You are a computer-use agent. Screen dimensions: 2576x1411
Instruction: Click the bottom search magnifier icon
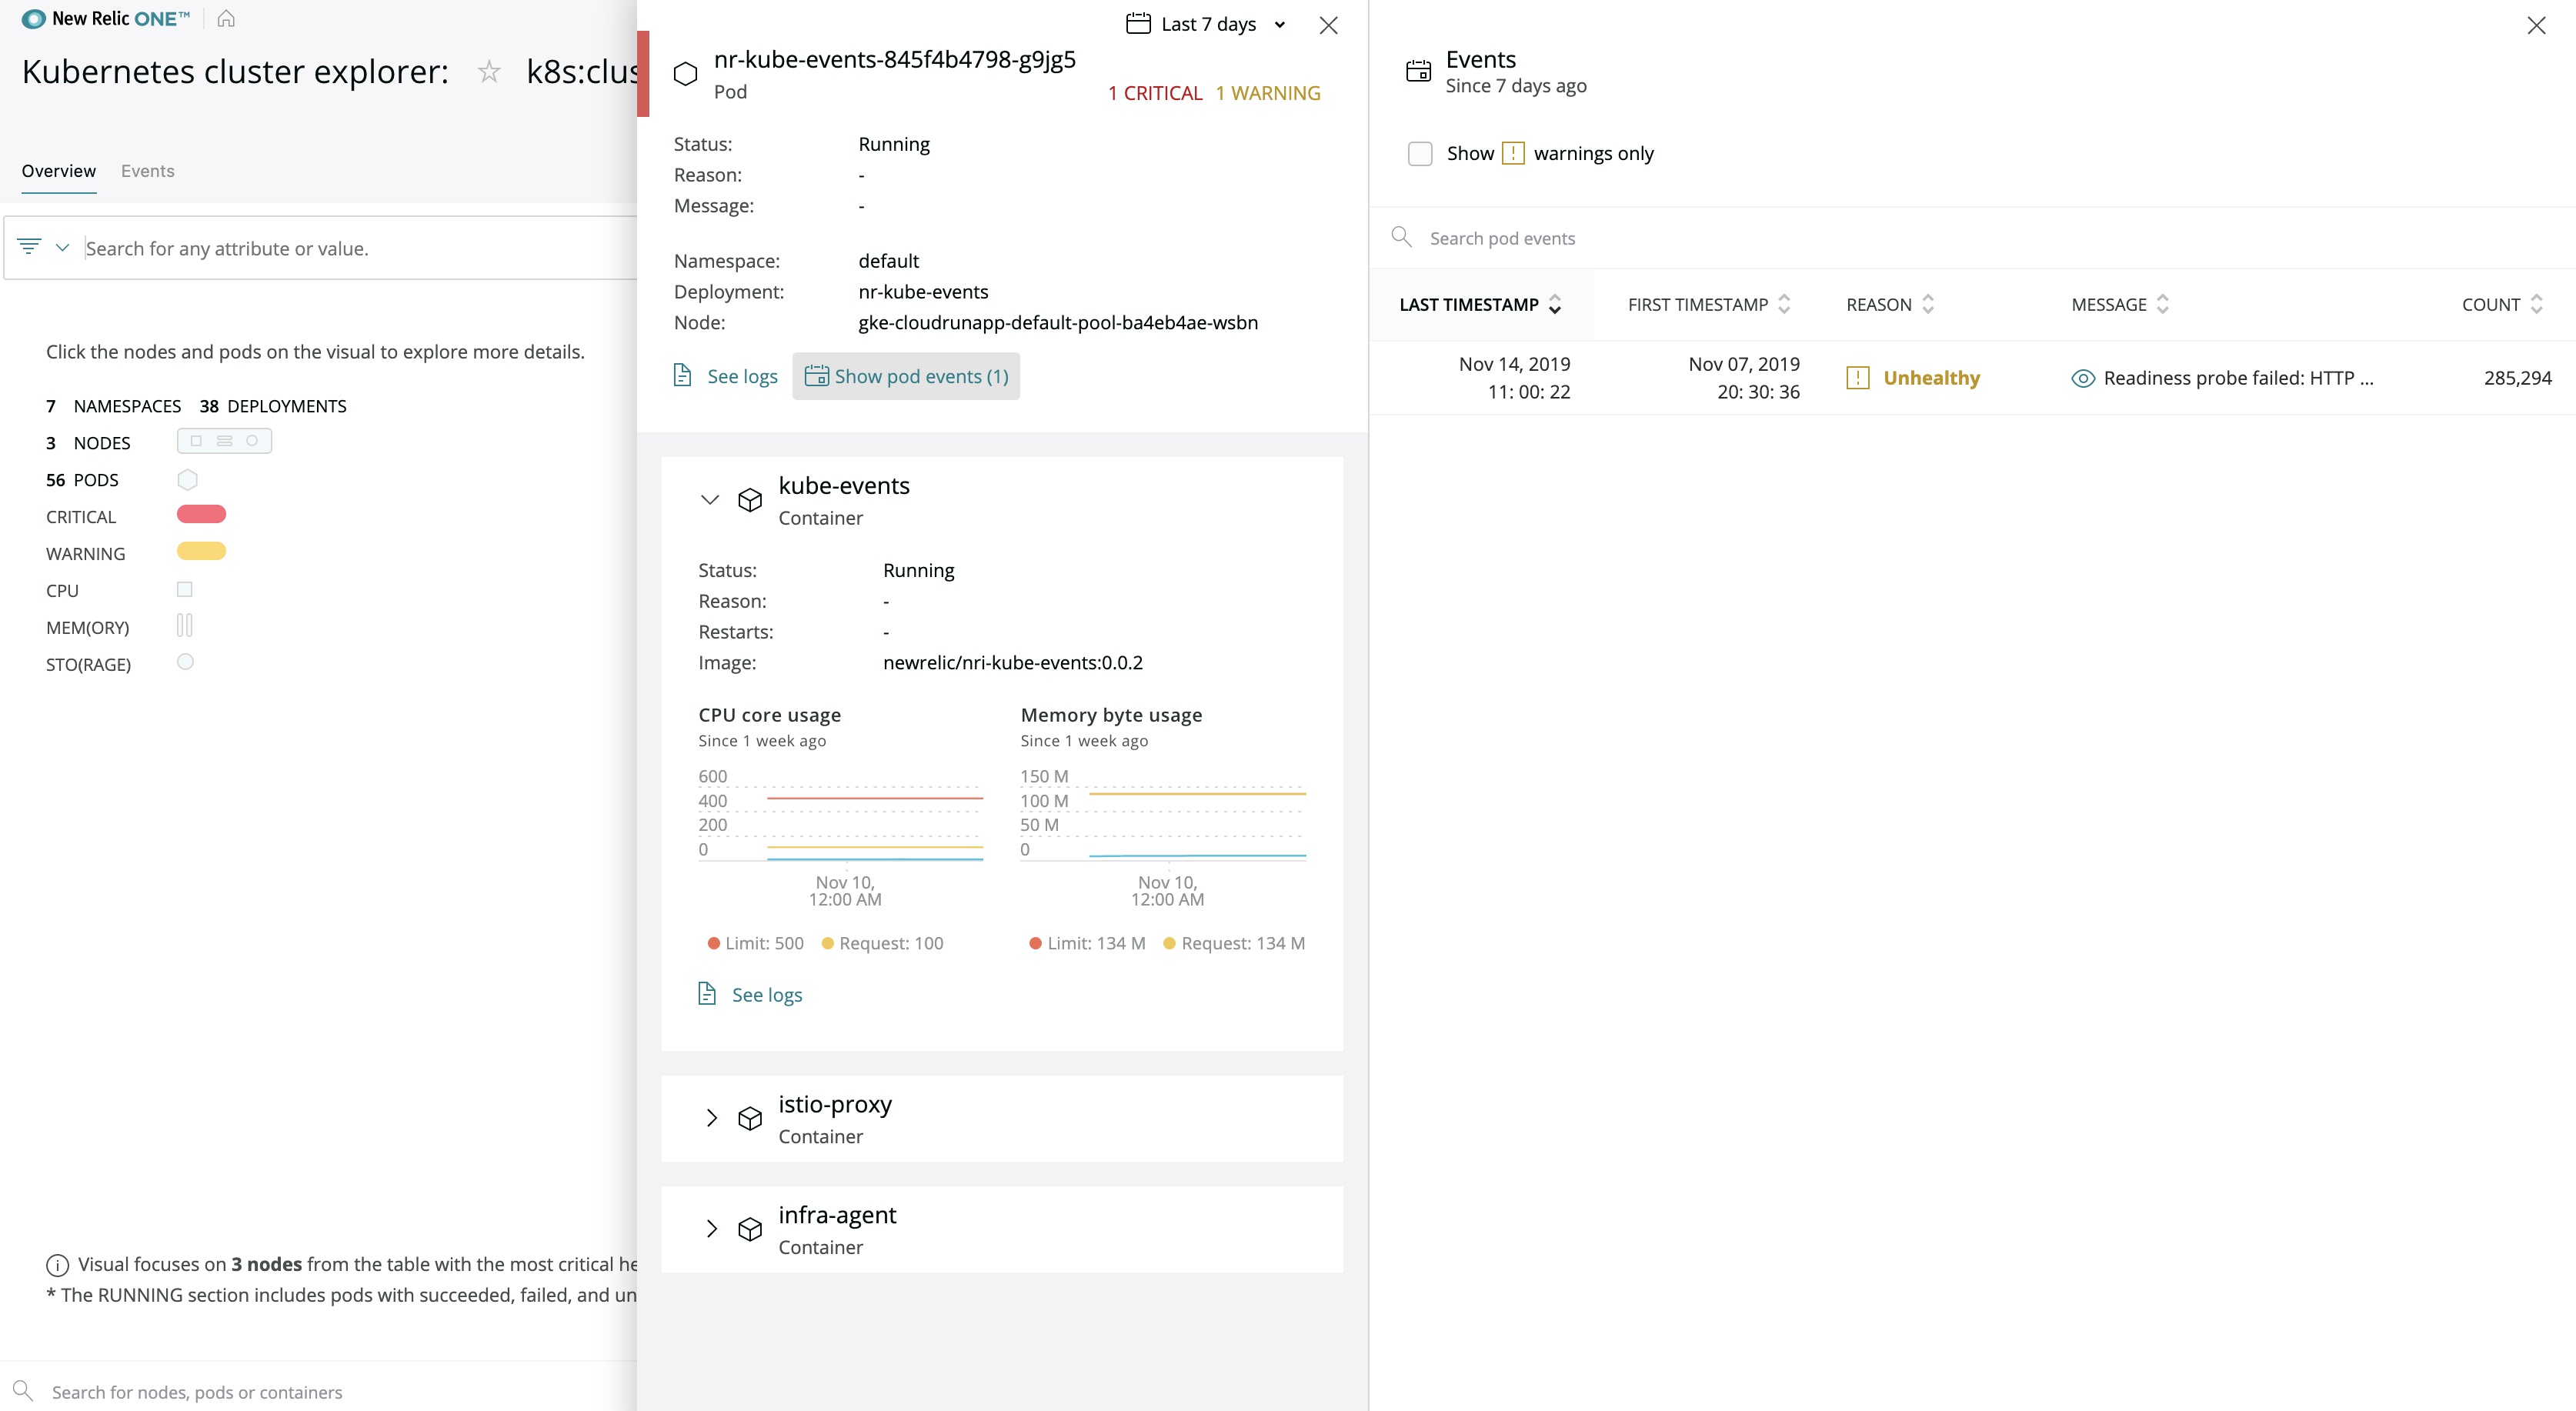tap(23, 1391)
